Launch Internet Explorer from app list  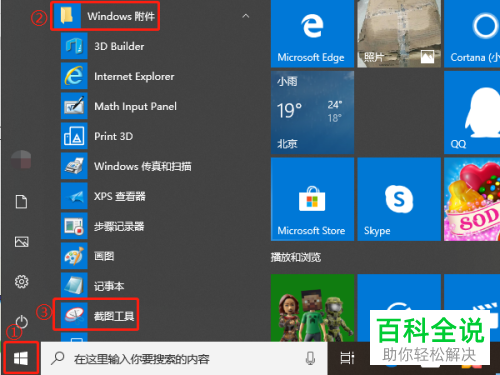tap(118, 76)
